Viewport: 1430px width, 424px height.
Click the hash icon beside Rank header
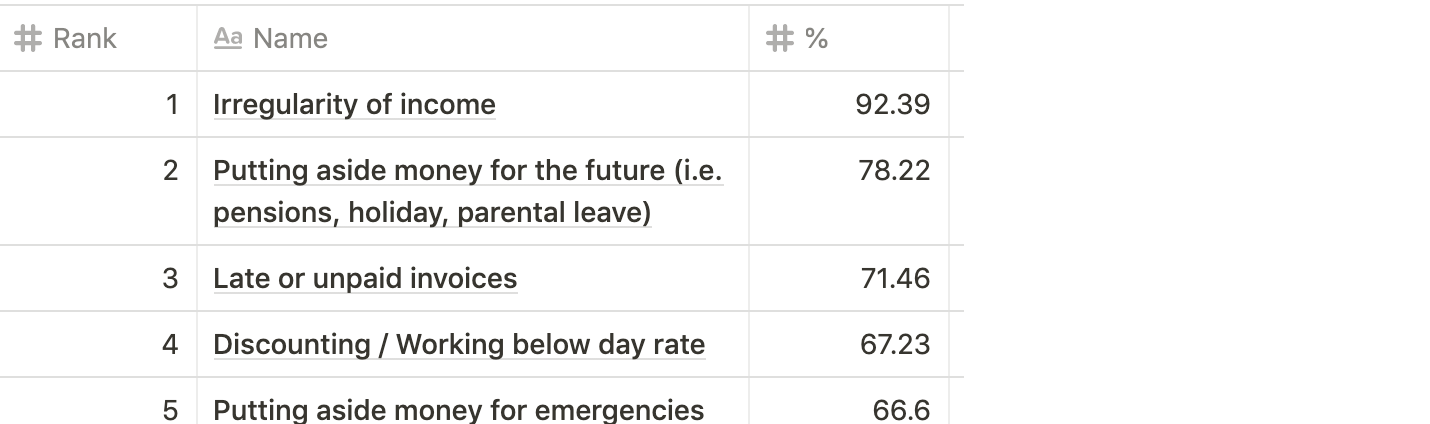(x=28, y=39)
